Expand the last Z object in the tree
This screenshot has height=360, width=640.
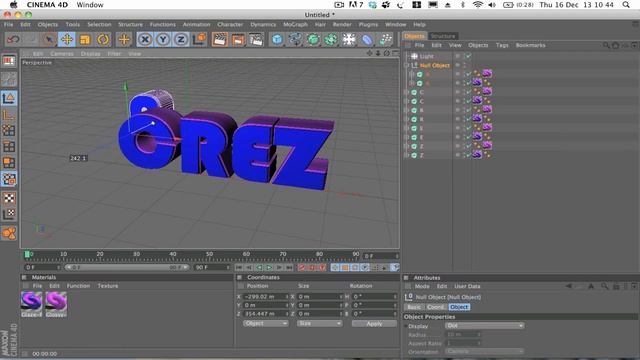(x=407, y=155)
